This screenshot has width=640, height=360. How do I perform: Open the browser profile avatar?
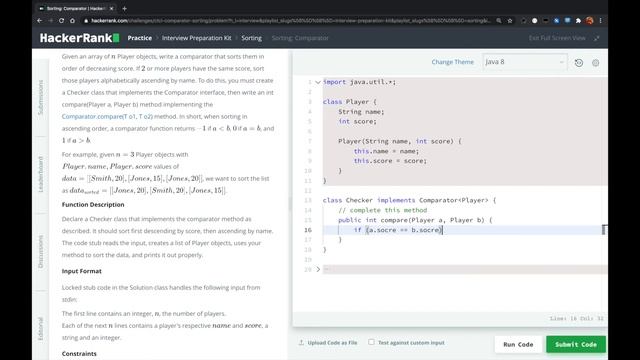[x=589, y=20]
